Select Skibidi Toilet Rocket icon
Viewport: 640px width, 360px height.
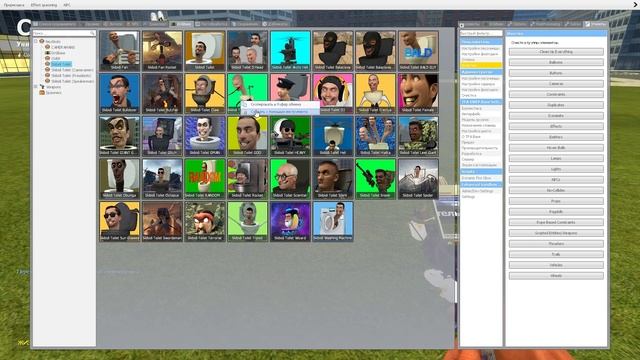coord(247,179)
